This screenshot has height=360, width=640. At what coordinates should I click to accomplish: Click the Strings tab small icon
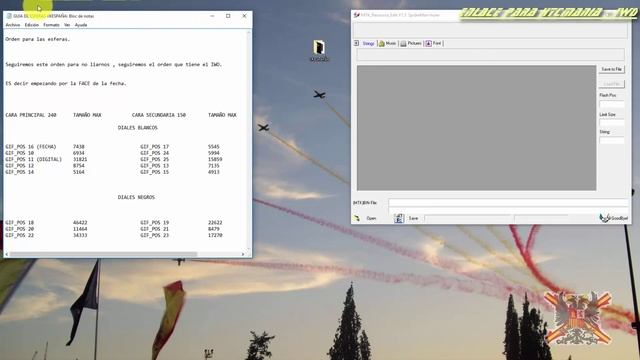(x=356, y=43)
